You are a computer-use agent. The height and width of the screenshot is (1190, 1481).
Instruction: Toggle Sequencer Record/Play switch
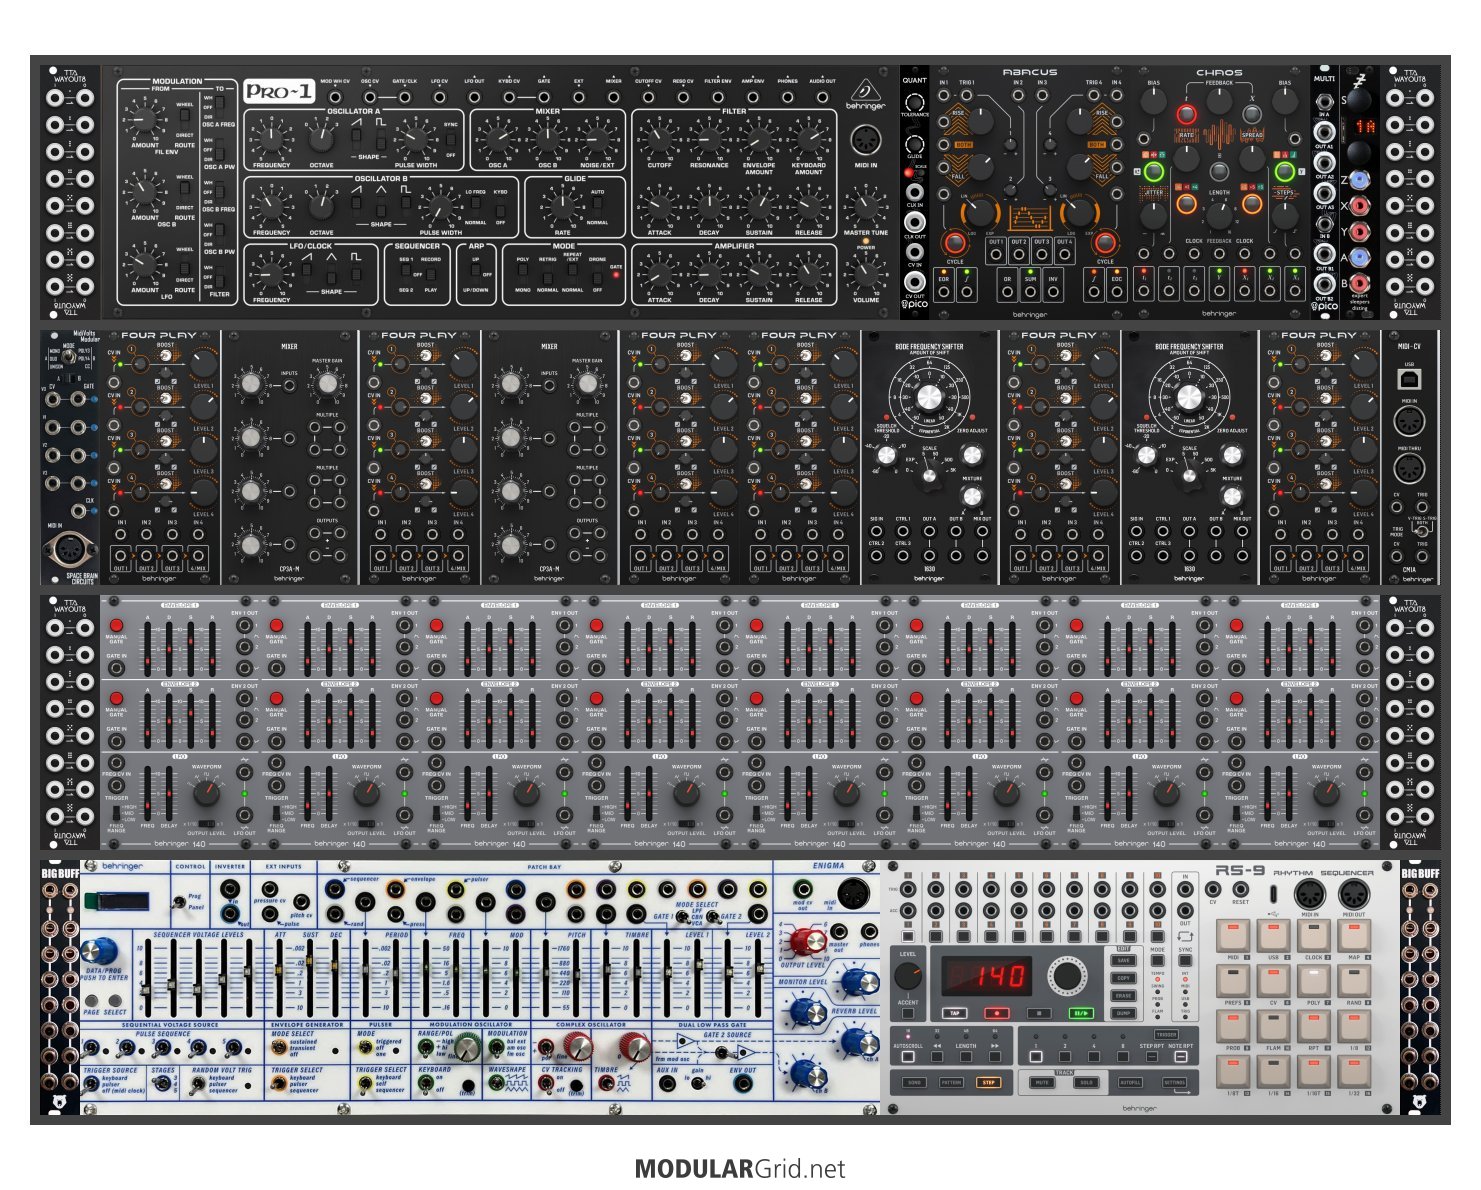pyautogui.click(x=431, y=274)
